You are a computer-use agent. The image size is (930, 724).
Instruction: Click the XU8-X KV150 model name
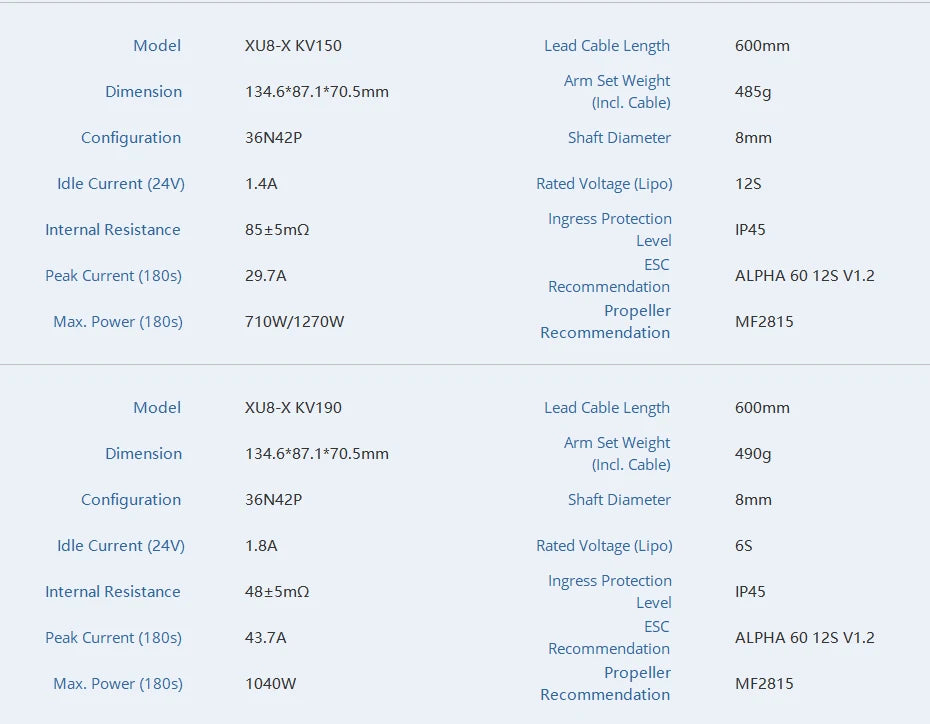click(293, 46)
